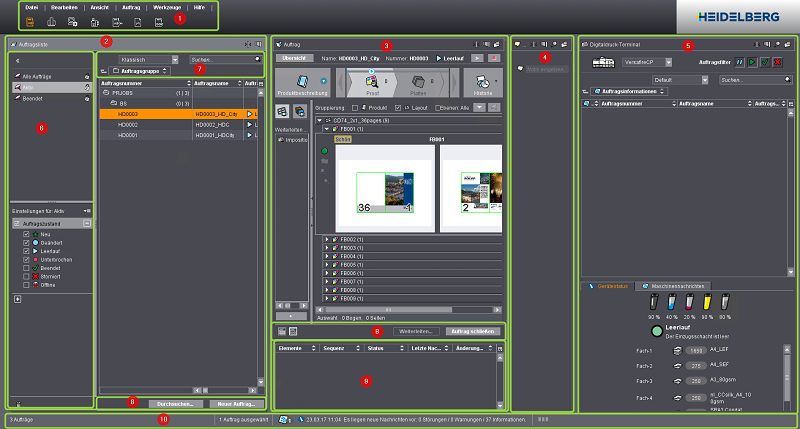This screenshot has height=429, width=800.
Task: Click the green play Auftragsfilter icon
Action: point(751,61)
